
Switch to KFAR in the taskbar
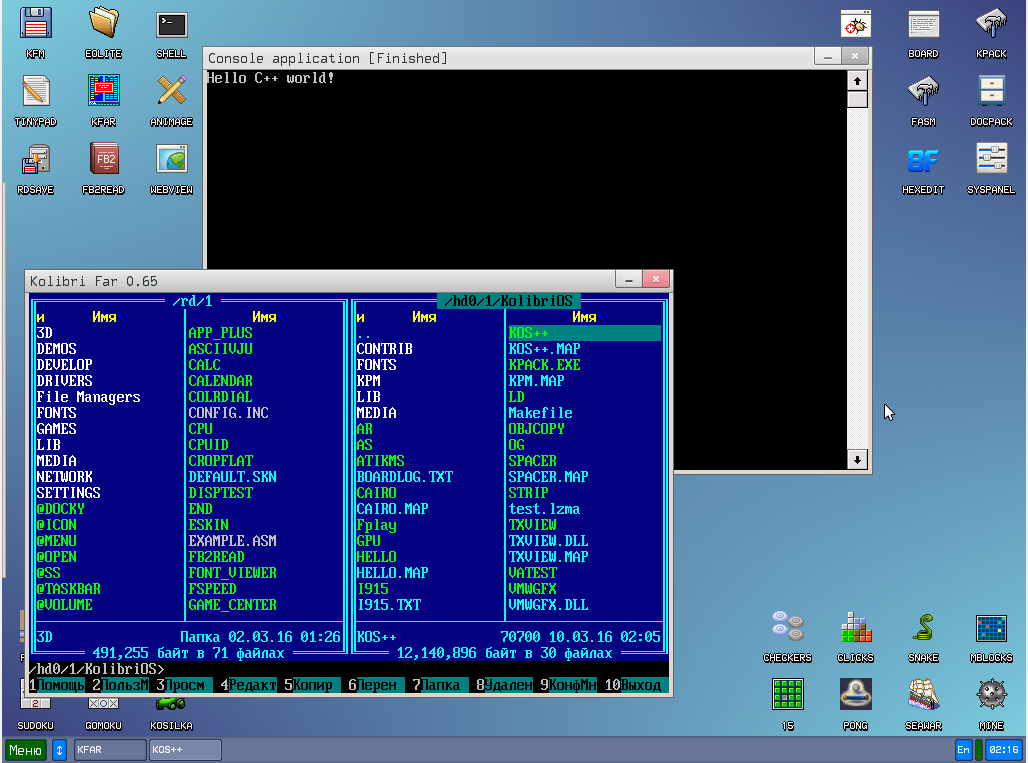coord(108,749)
